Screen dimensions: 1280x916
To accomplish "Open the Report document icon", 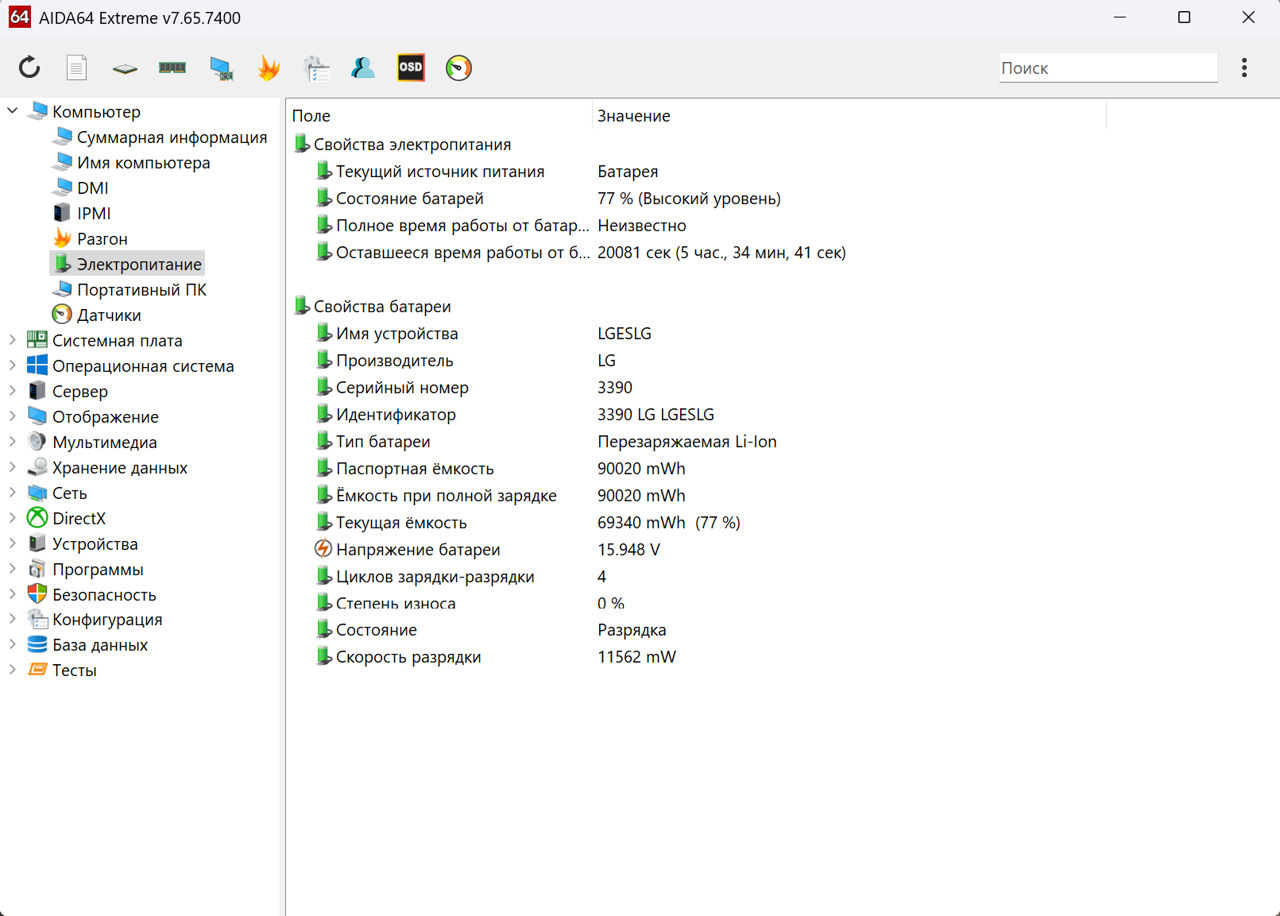I will click(77, 68).
